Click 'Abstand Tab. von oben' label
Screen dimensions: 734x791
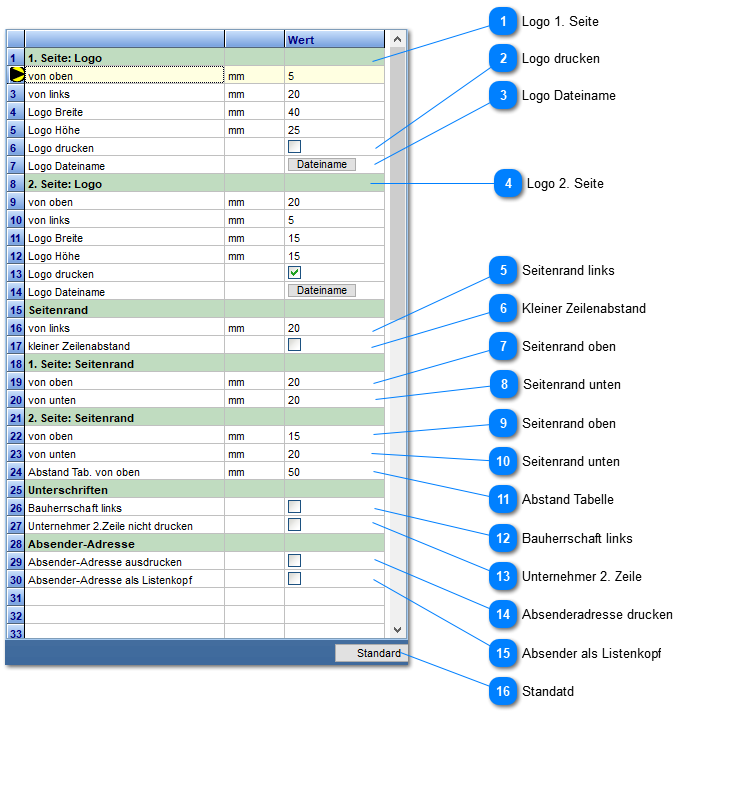pyautogui.click(x=84, y=472)
